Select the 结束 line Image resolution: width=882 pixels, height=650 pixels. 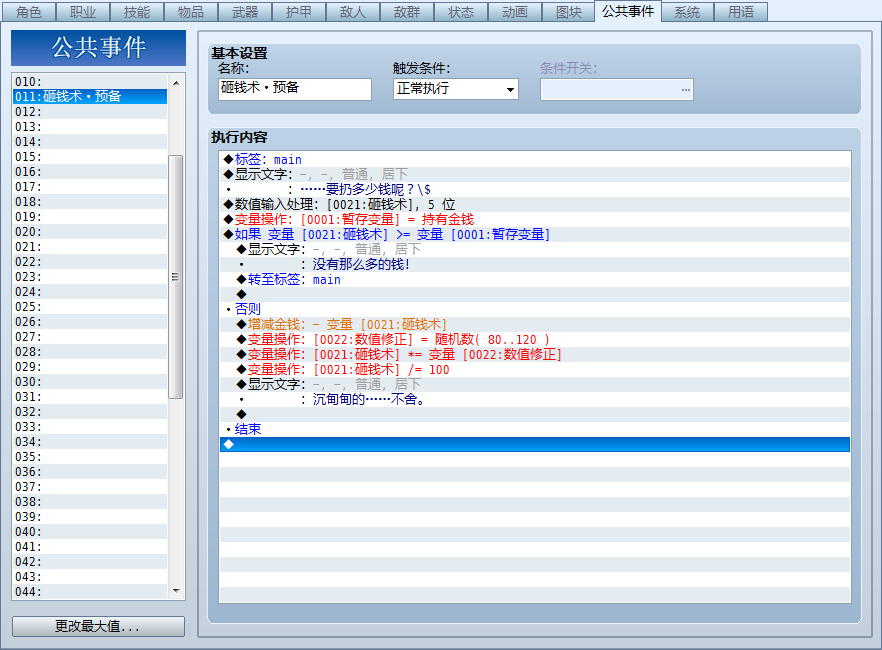(x=535, y=430)
